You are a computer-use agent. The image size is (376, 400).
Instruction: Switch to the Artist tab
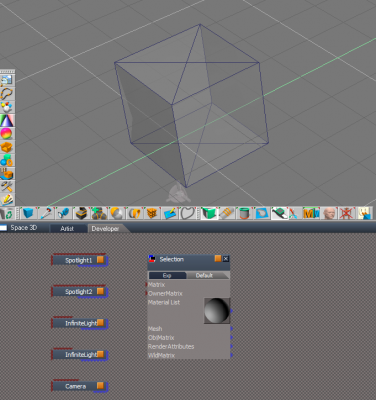pos(67,229)
